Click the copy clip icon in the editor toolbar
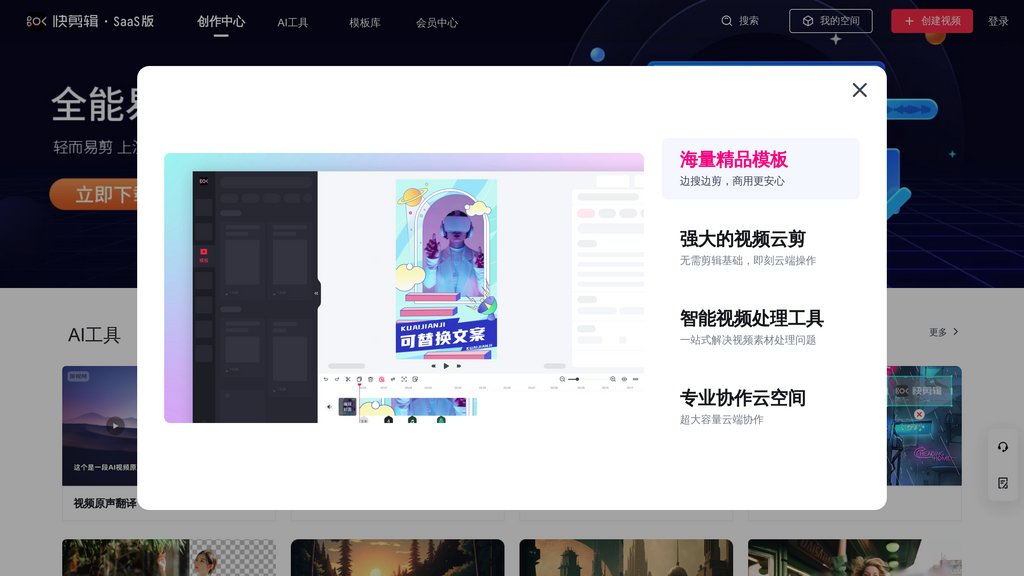1024x576 pixels. click(358, 380)
